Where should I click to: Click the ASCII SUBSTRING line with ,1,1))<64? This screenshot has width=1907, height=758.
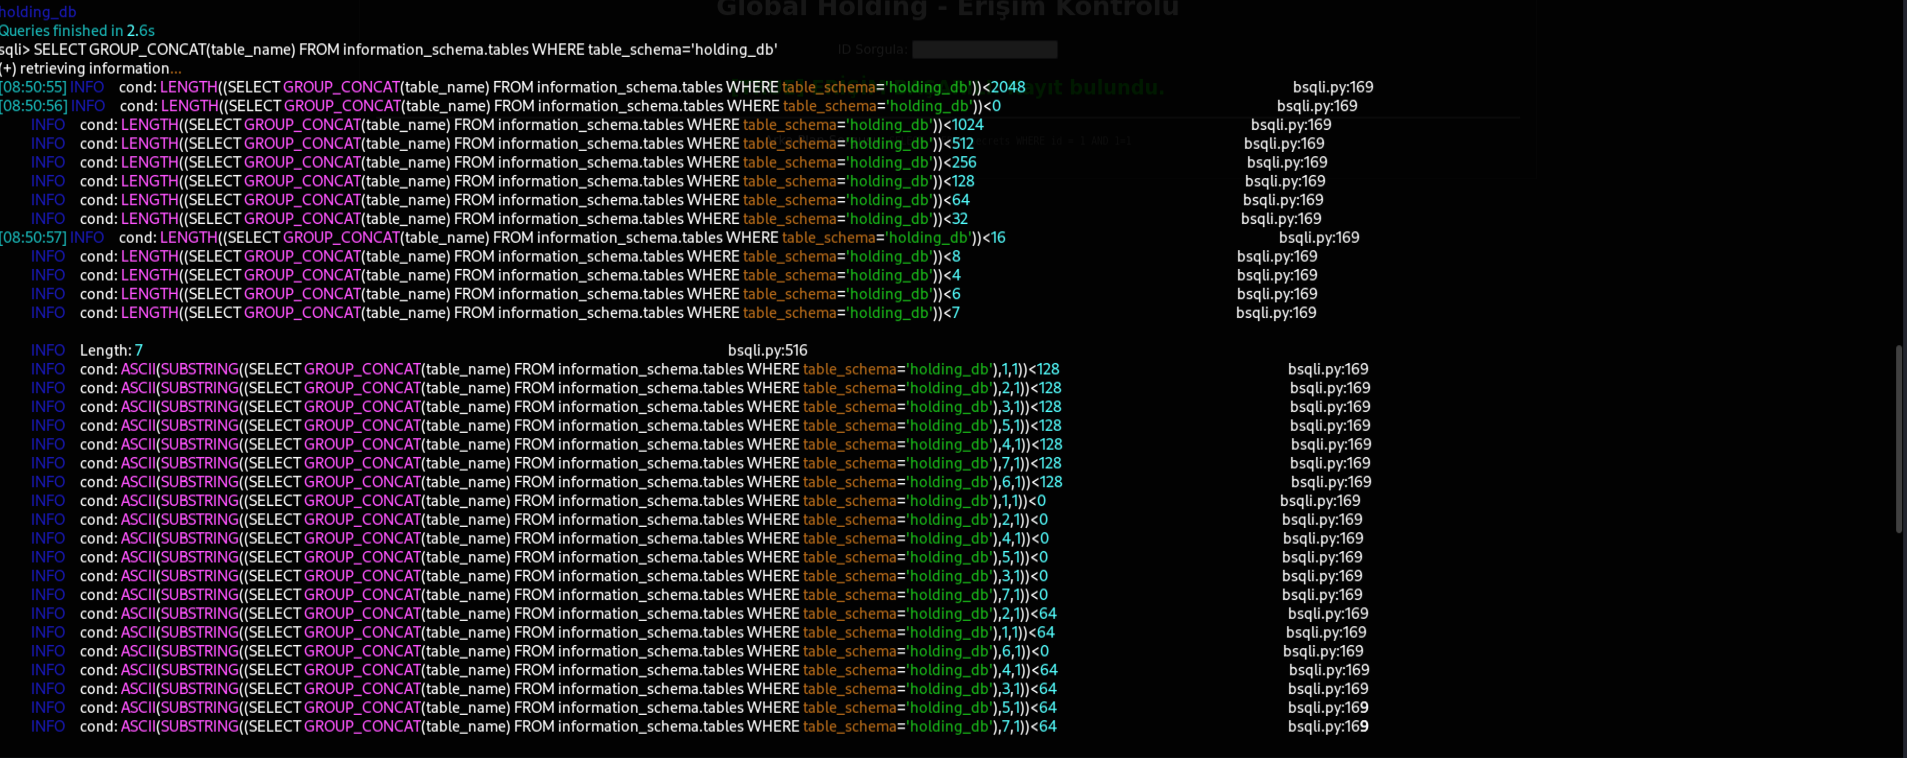click(567, 632)
